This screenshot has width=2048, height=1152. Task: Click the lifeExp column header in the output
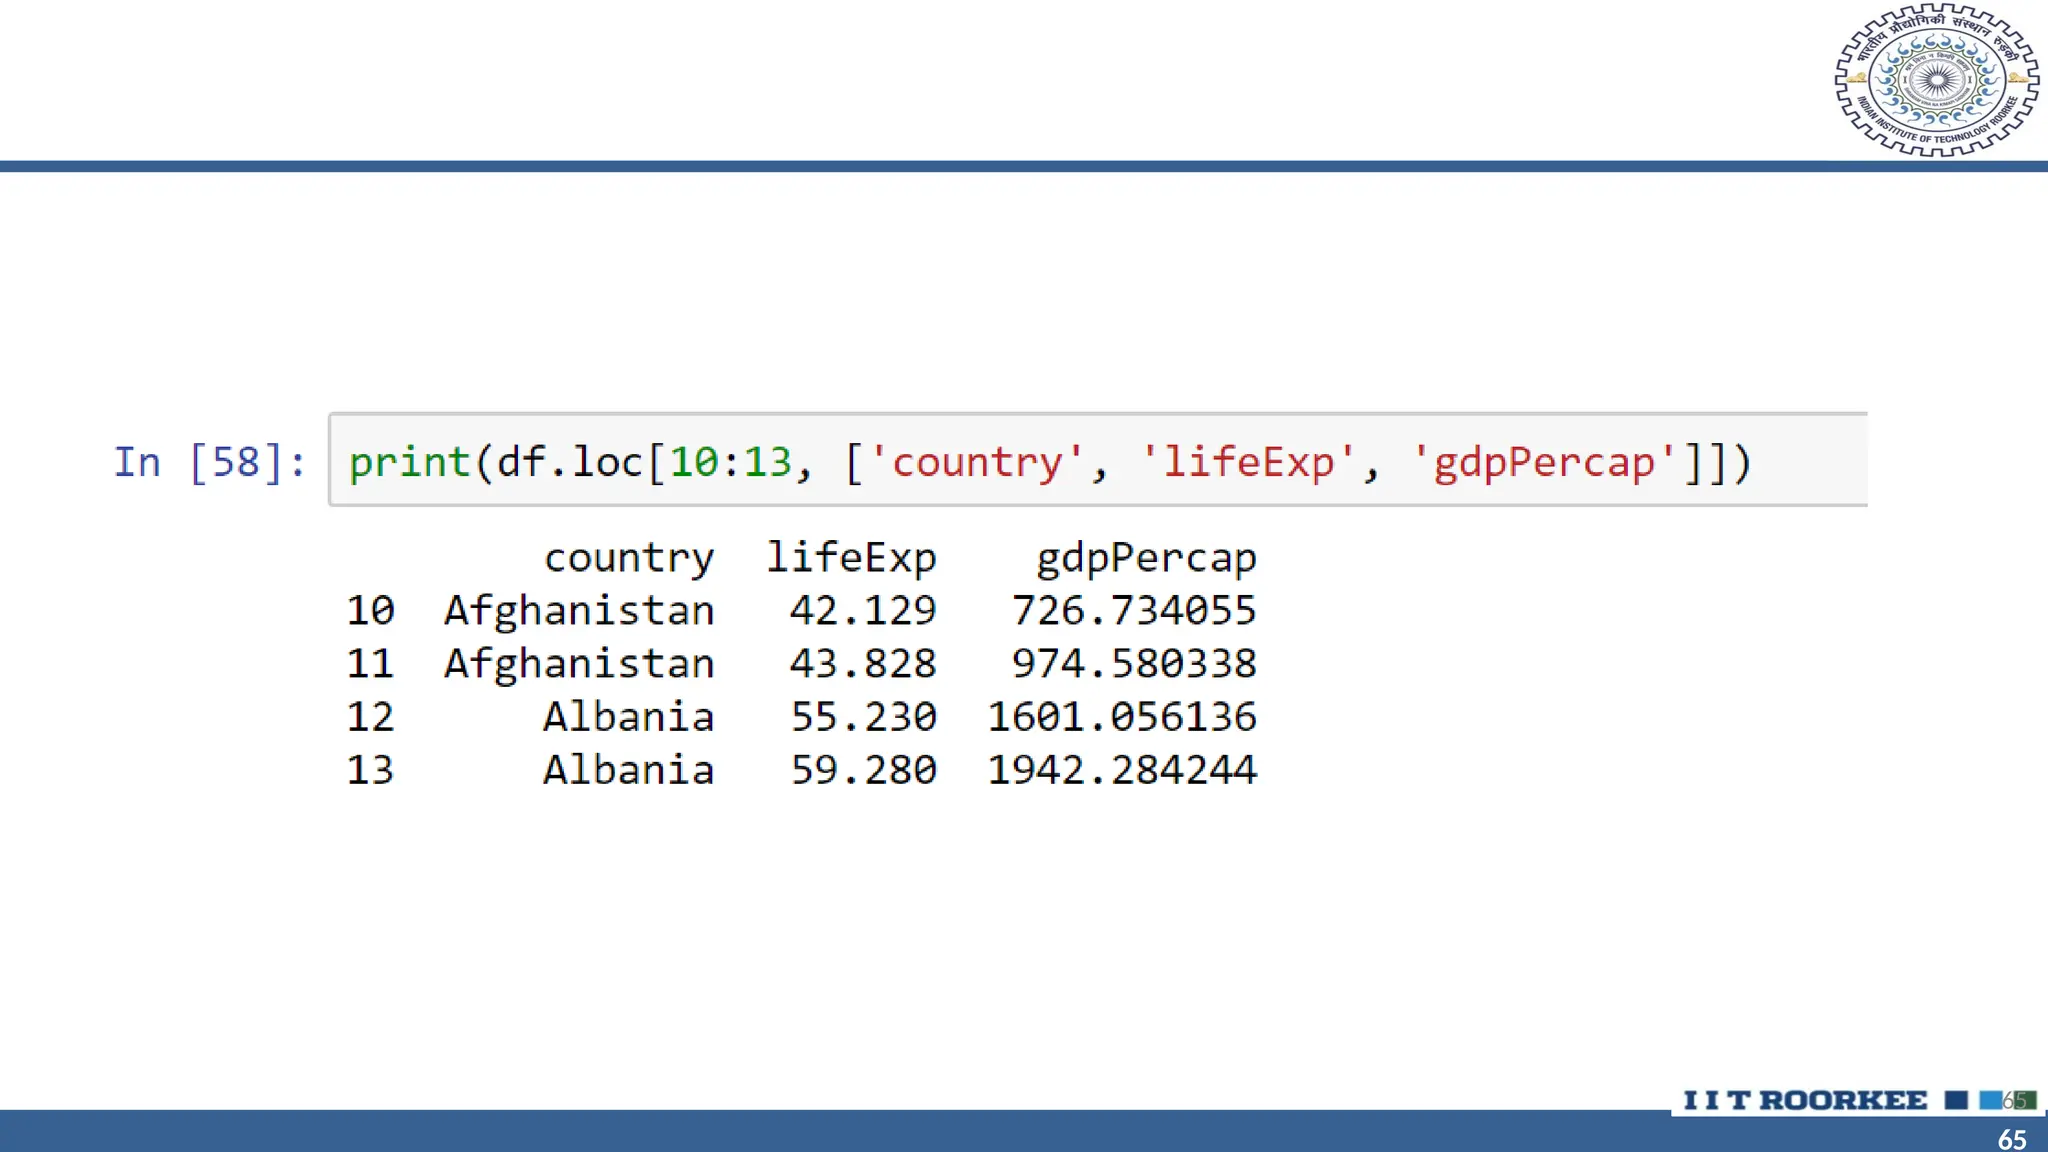851,558
